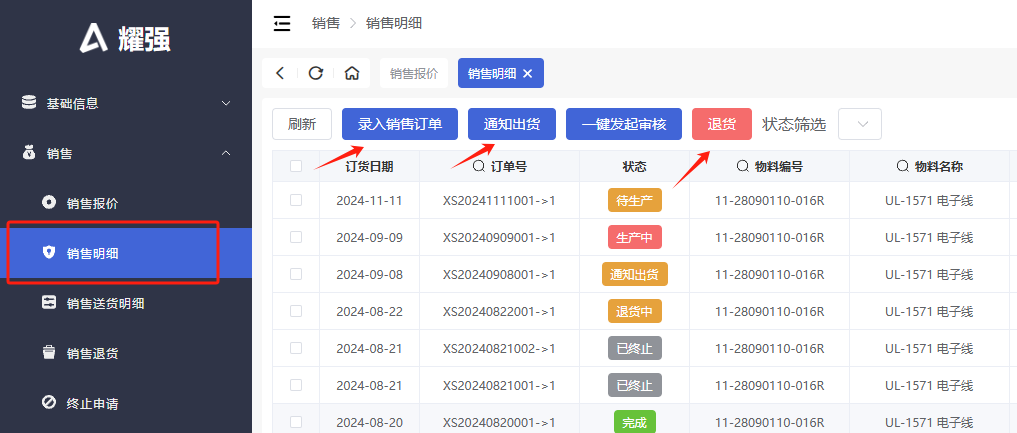Screen dimensions: 1017x433
Task: Collapse the 销售 menu chevron
Action: tap(226, 153)
